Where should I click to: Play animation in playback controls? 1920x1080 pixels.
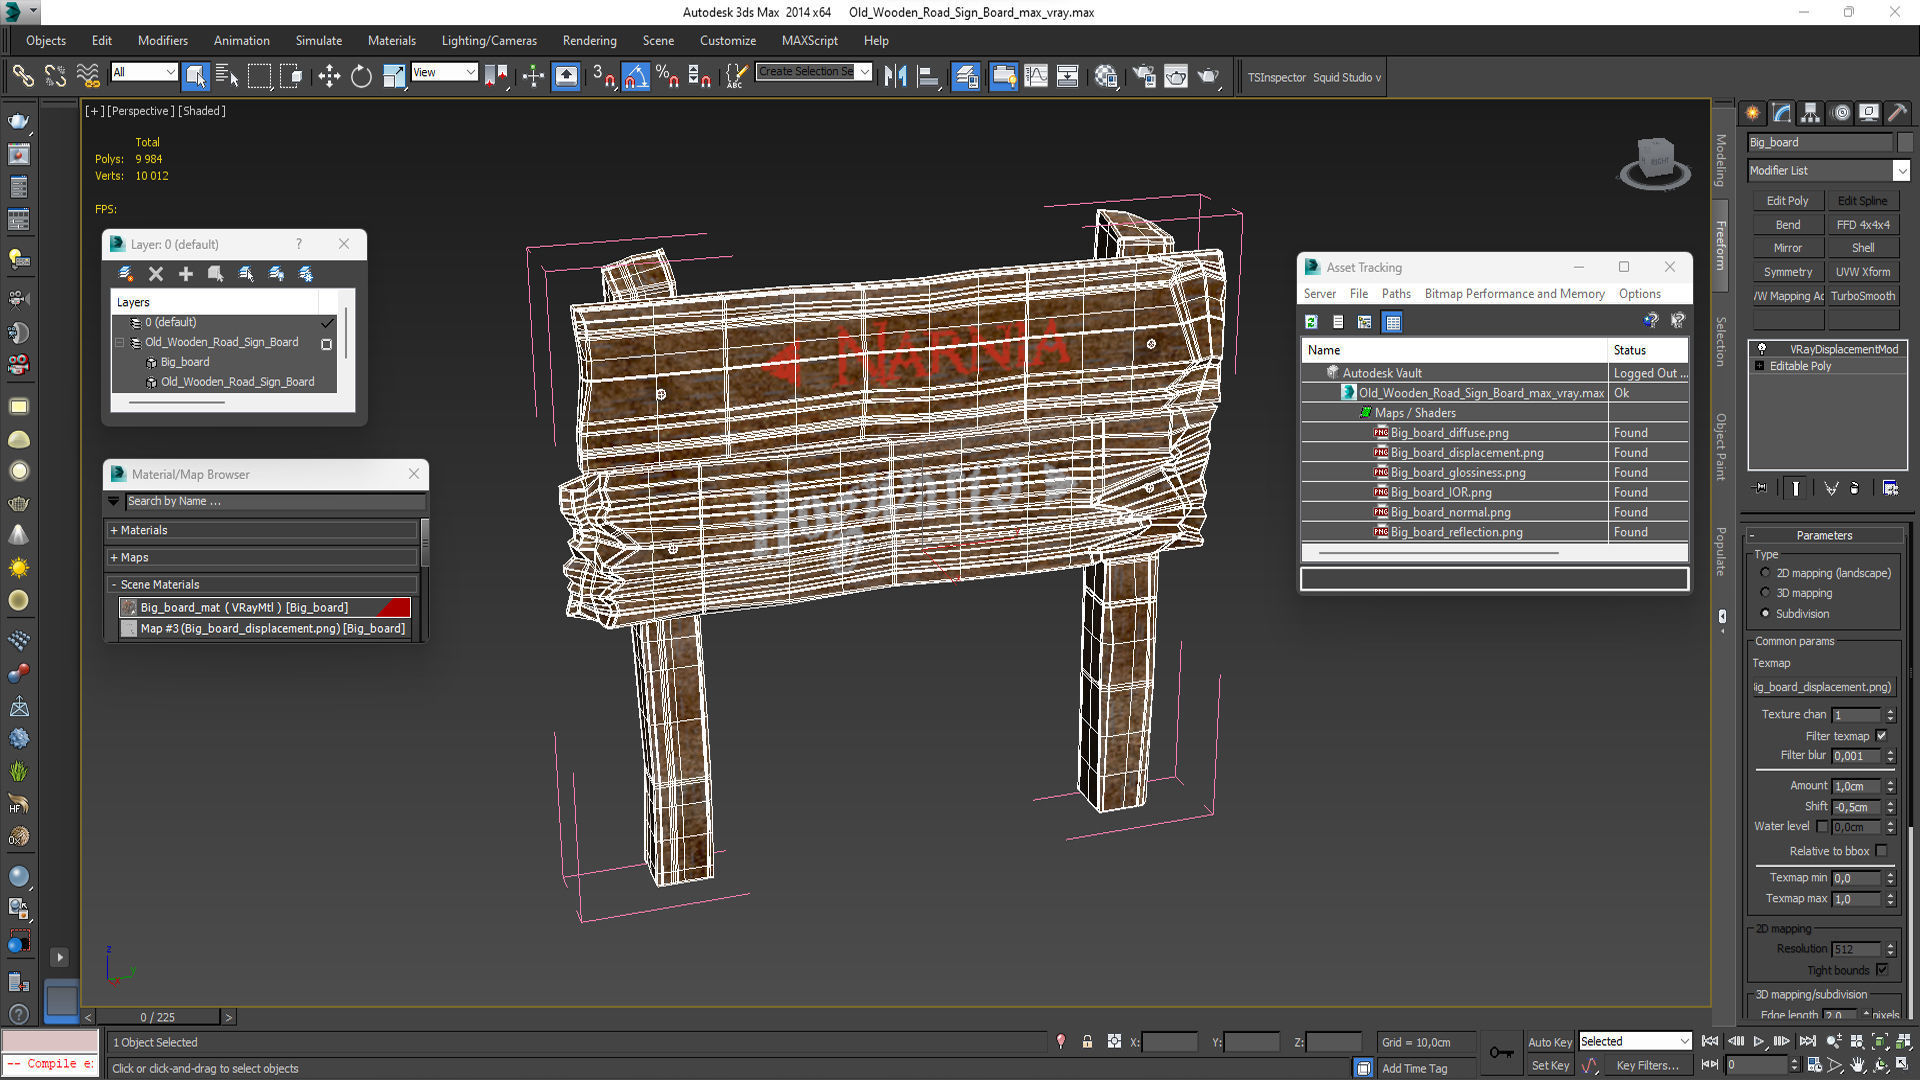point(1759,1041)
